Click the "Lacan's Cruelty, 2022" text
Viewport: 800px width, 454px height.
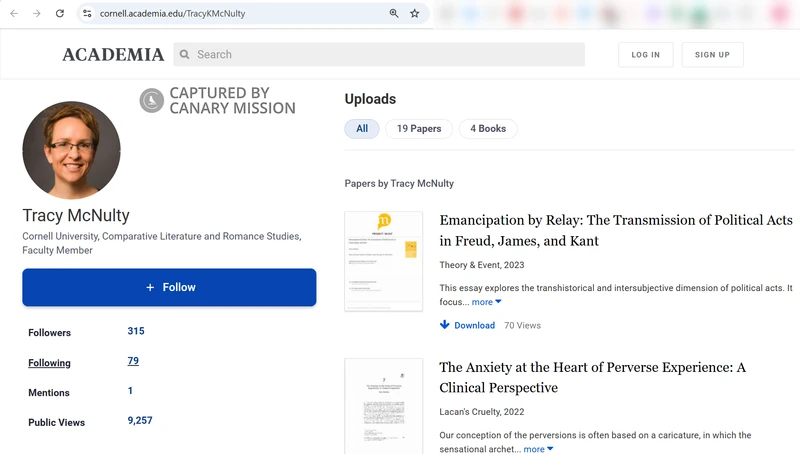482,412
